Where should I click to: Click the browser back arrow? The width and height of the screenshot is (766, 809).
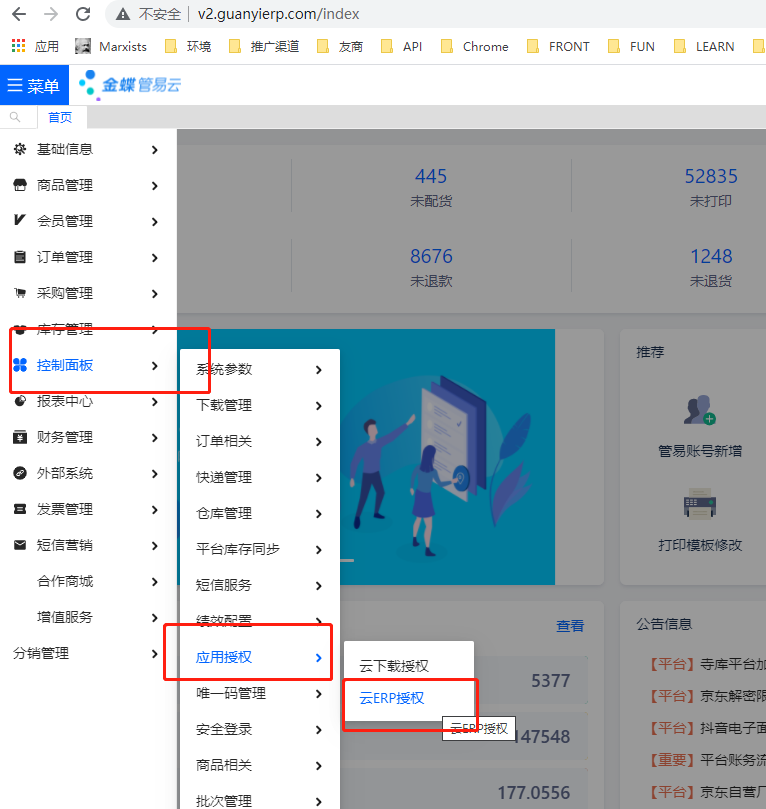19,14
